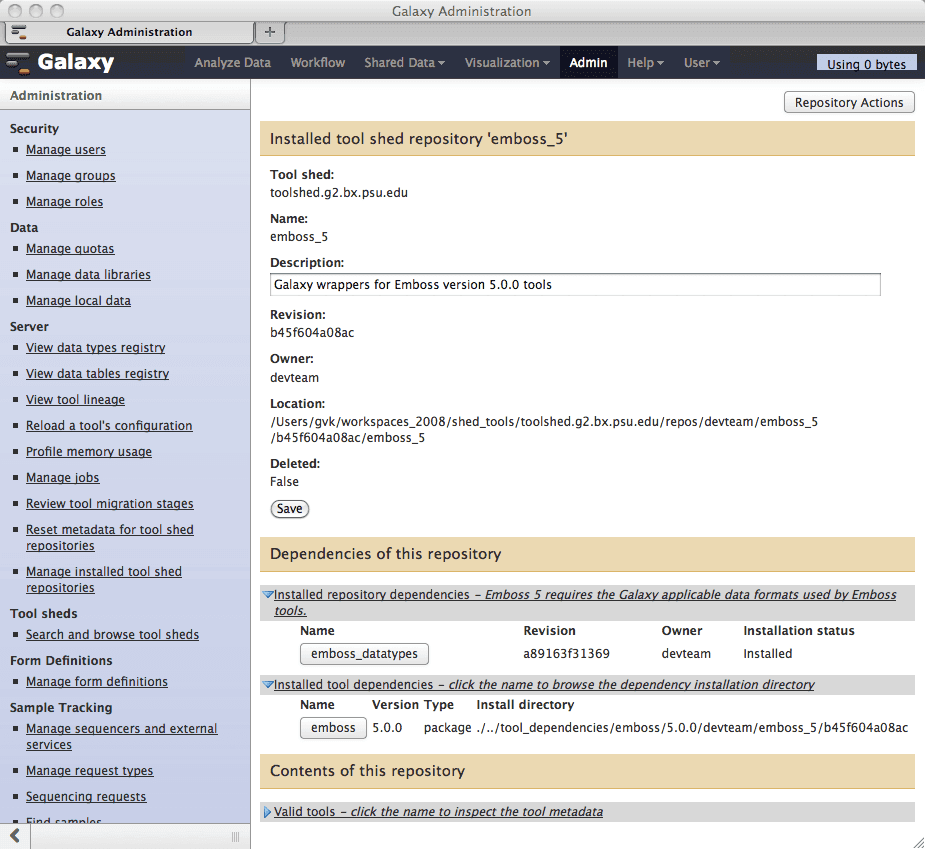Open the Visualization dropdown menu
925x849 pixels.
506,63
